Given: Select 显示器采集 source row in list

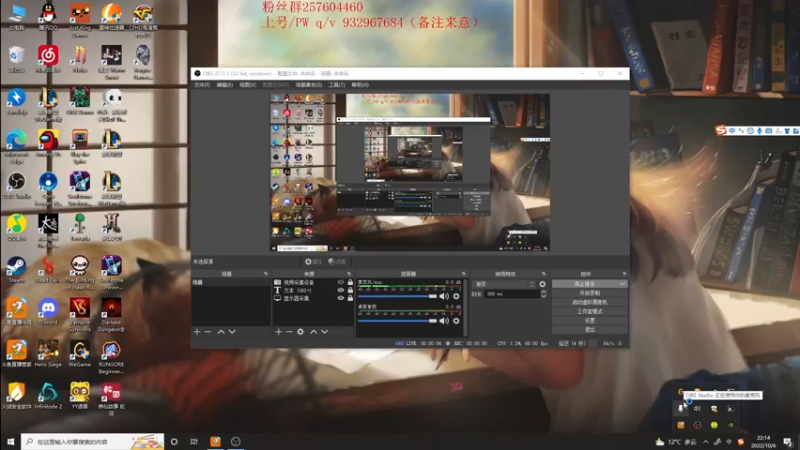Looking at the screenshot, I should 313,298.
